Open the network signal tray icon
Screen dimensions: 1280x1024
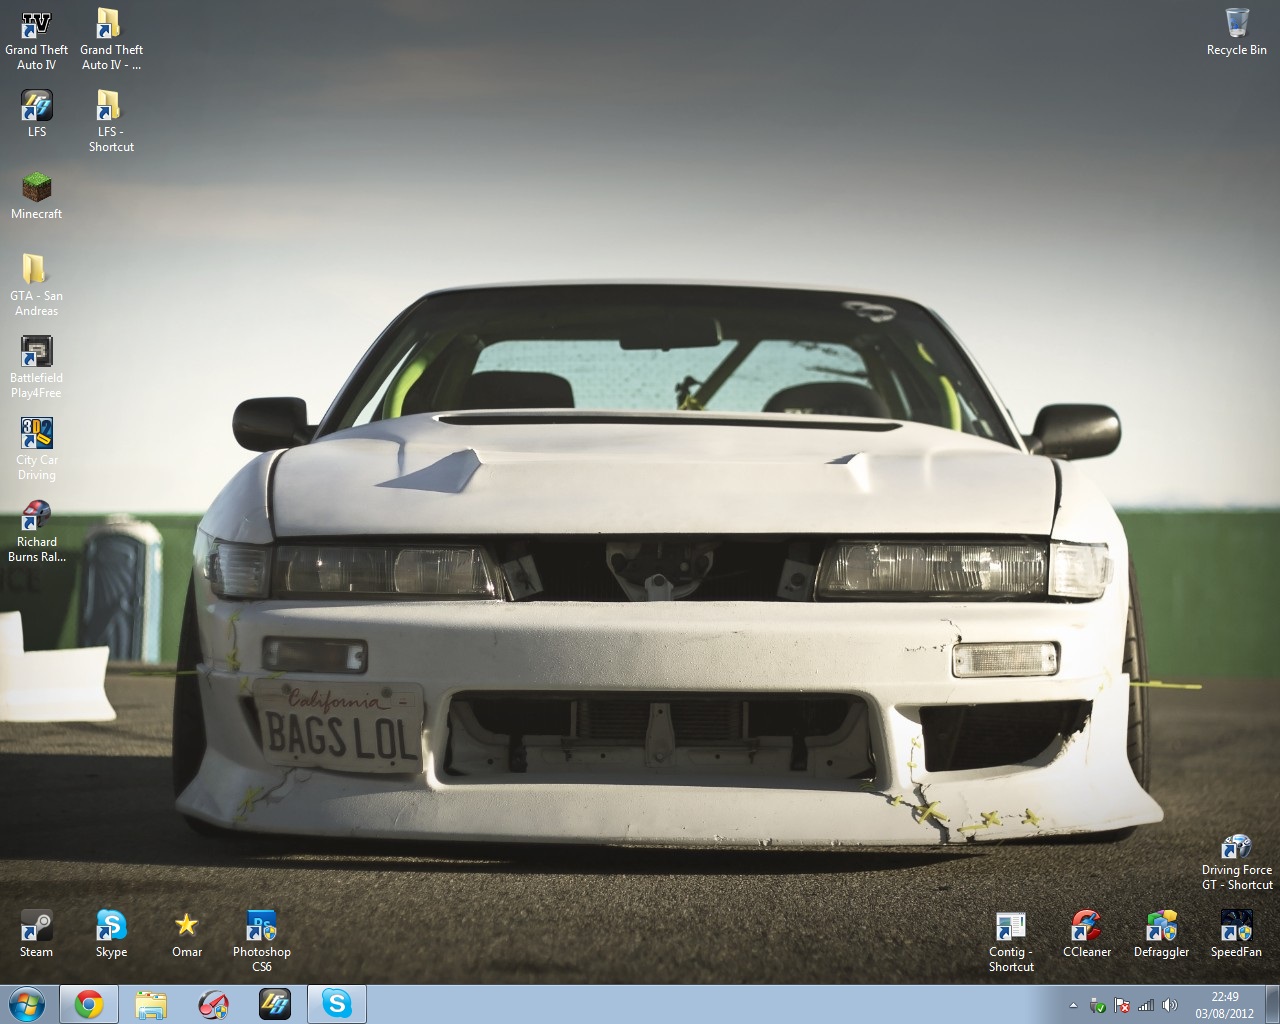point(1146,1005)
